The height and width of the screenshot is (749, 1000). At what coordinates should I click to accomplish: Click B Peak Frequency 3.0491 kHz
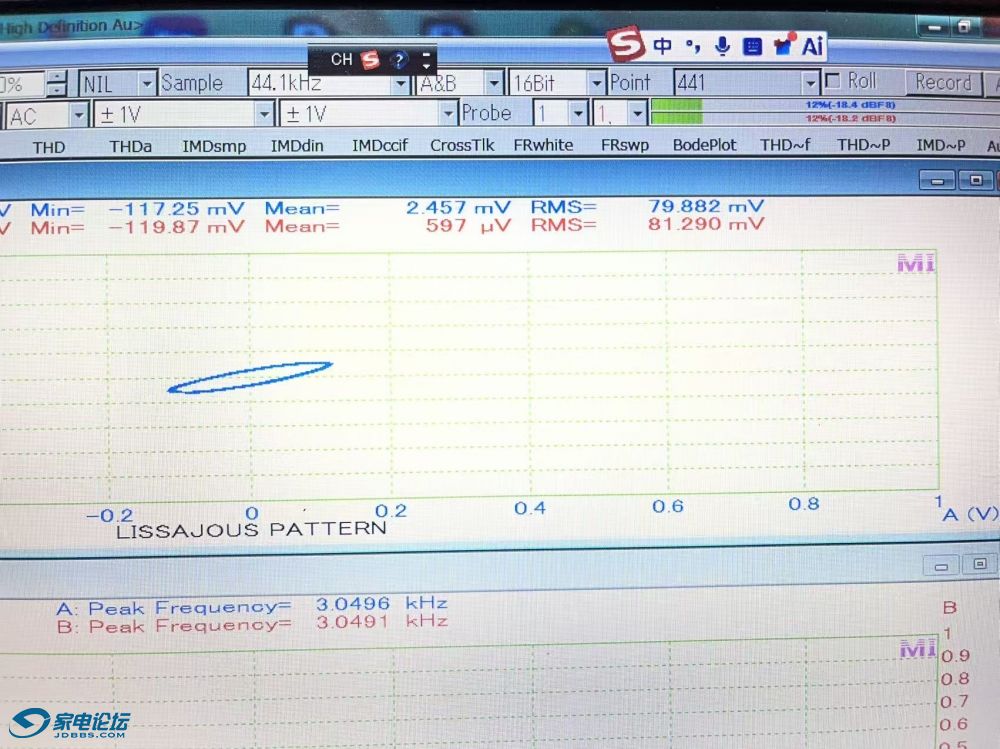pos(252,624)
